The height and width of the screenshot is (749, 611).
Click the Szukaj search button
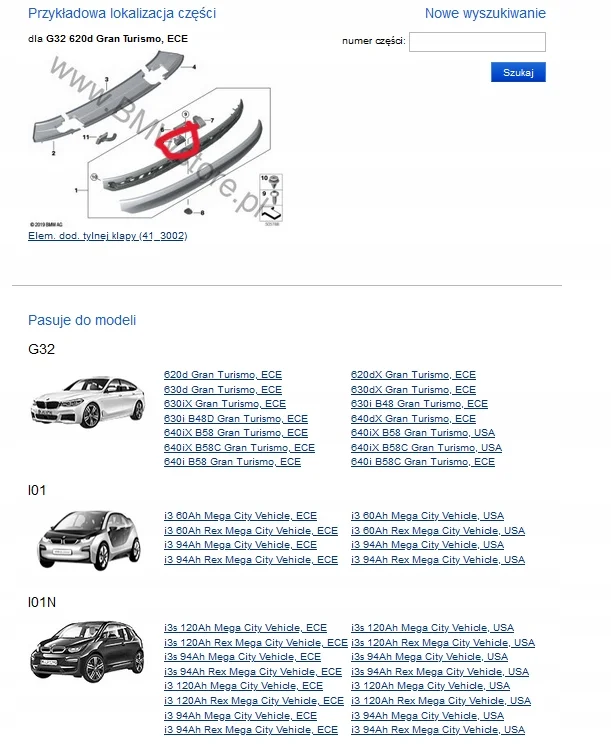518,72
